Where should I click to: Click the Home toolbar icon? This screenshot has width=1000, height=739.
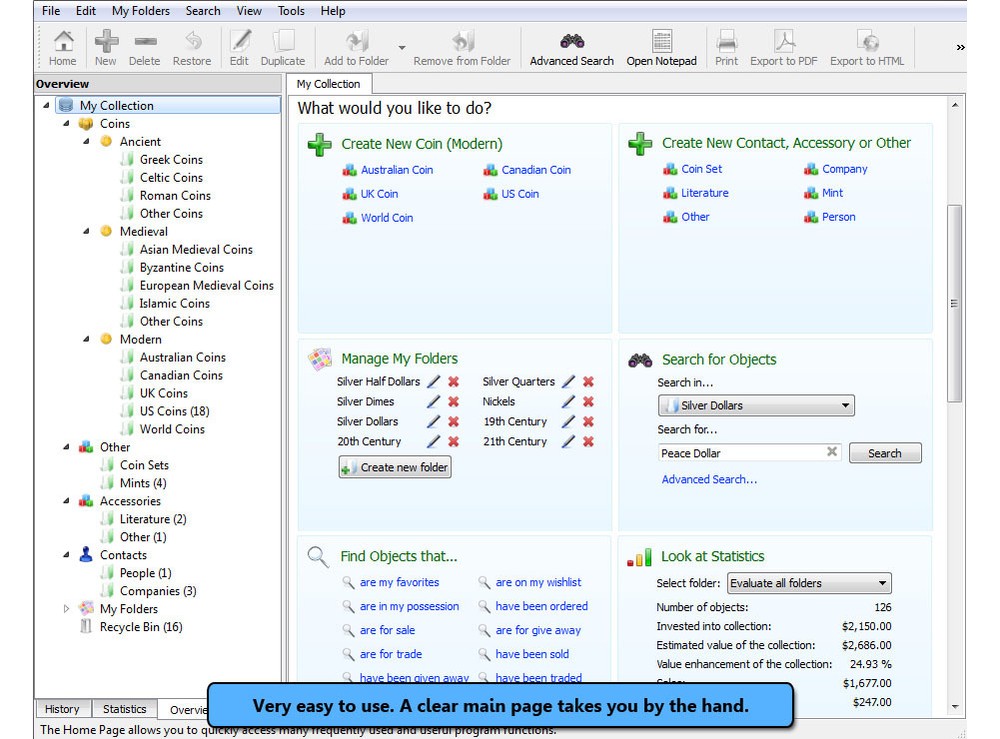(62, 47)
